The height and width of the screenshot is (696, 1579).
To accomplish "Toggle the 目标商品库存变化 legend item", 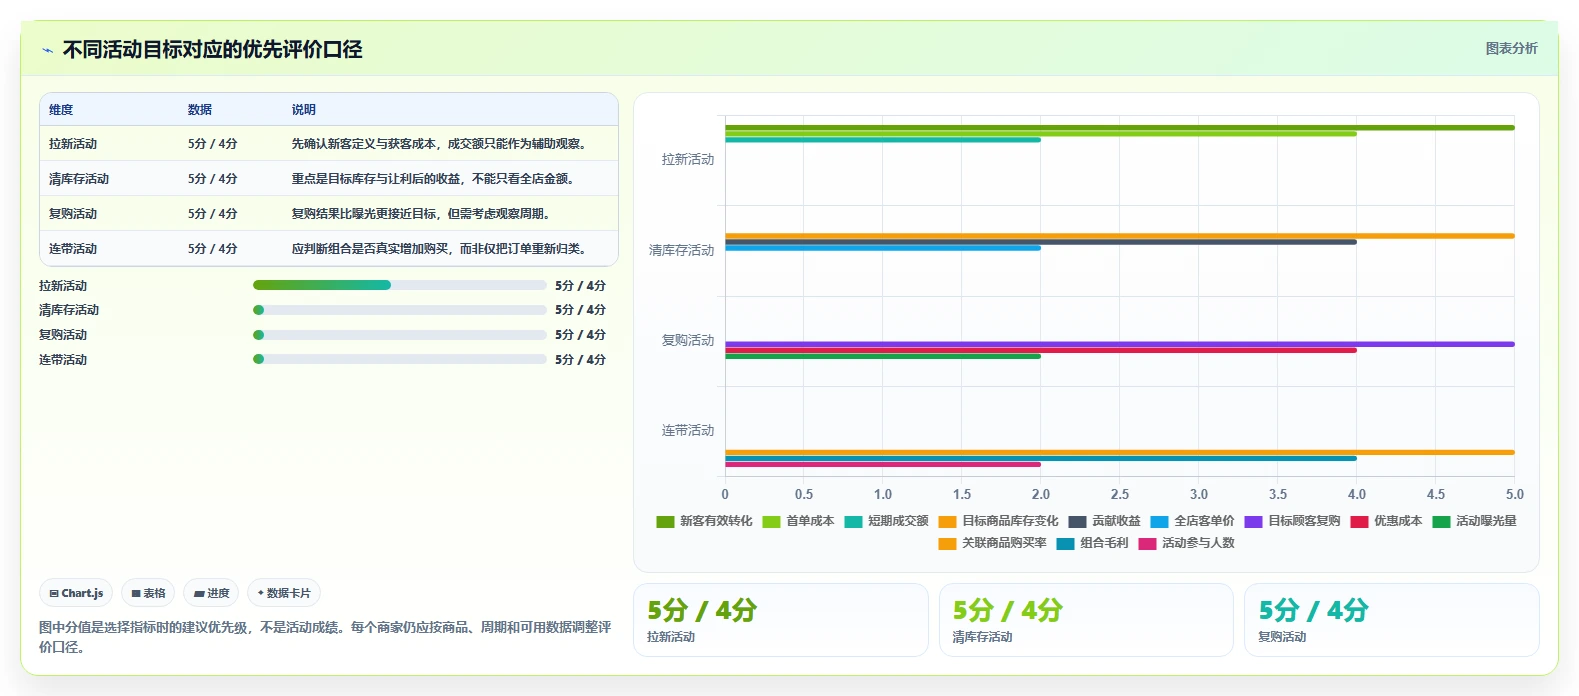I will pyautogui.click(x=998, y=521).
